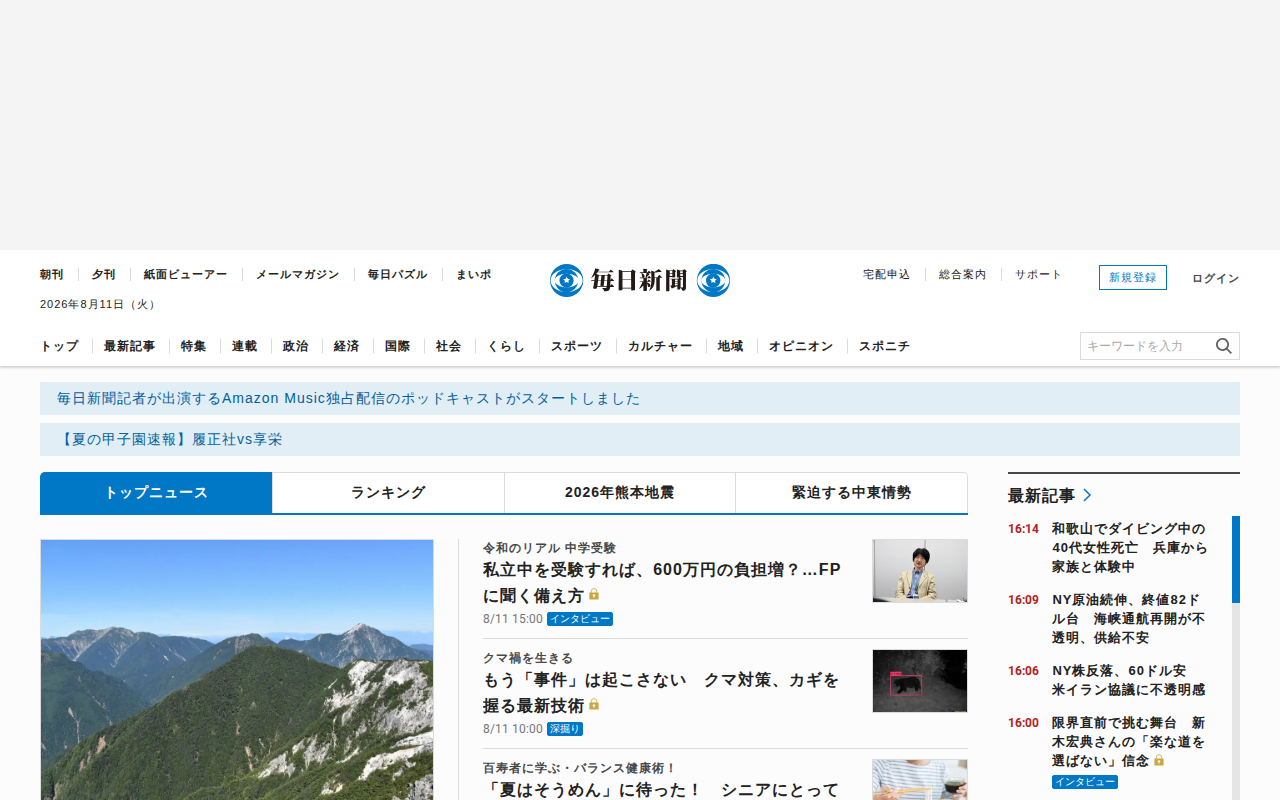The width and height of the screenshot is (1280, 800).
Task: Open the bear night-vision thumbnail
Action: click(920, 681)
